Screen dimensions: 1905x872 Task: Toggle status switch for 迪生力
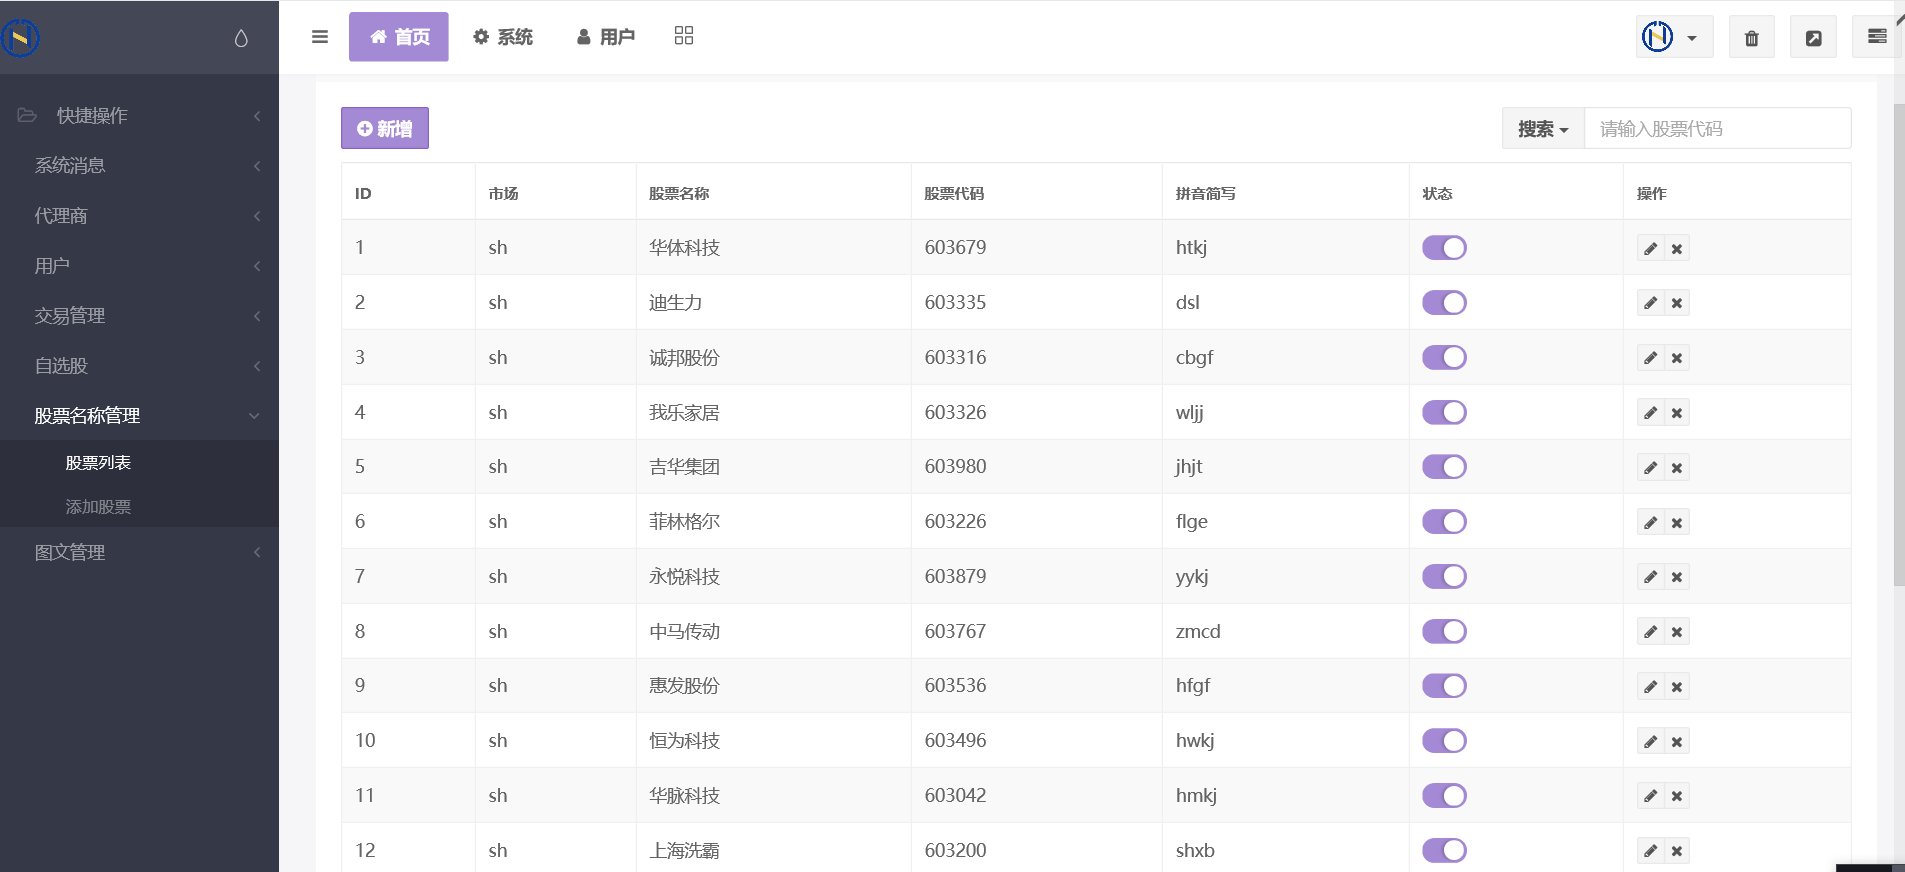click(1444, 303)
